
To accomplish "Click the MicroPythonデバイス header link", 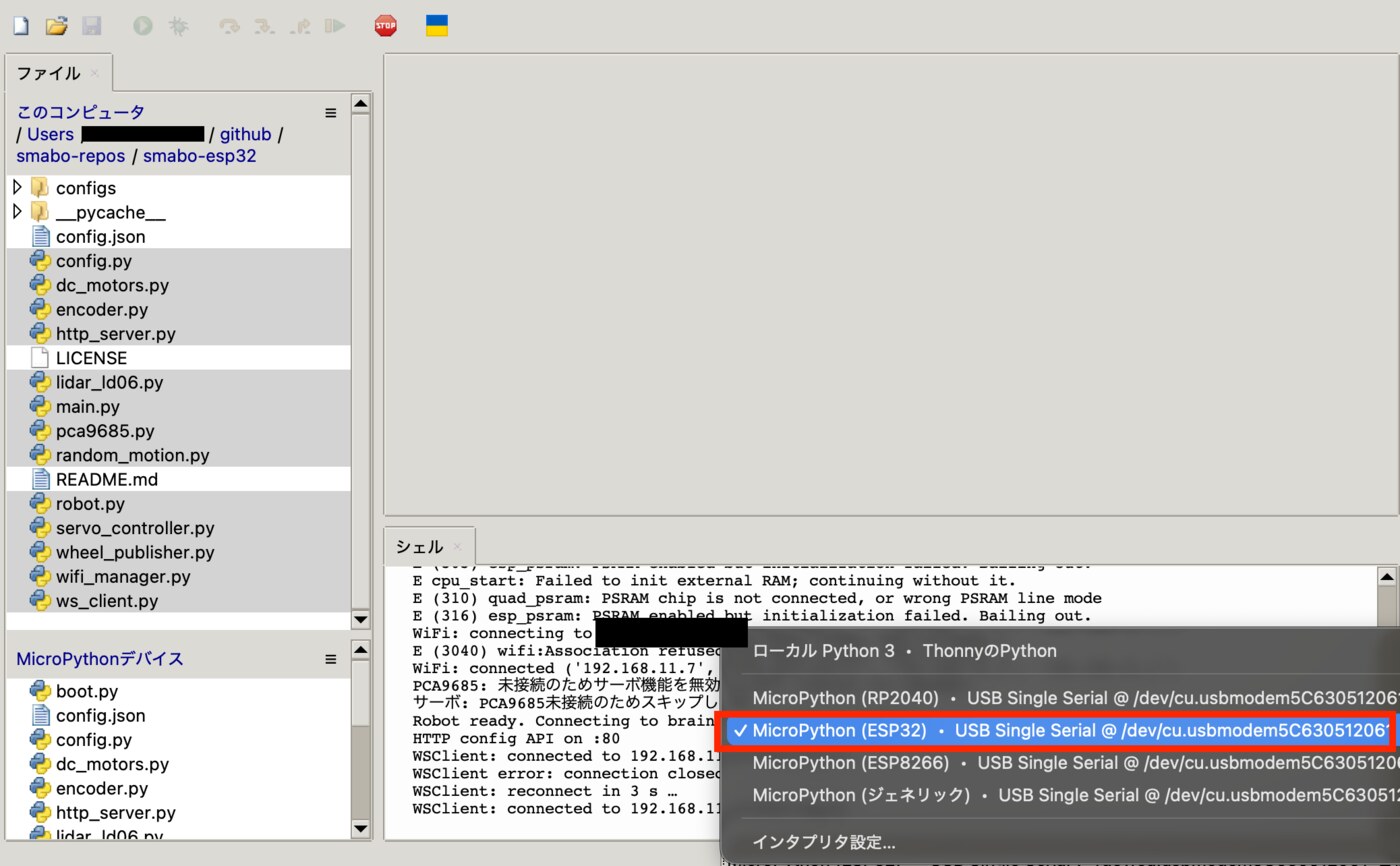I will [x=100, y=659].
